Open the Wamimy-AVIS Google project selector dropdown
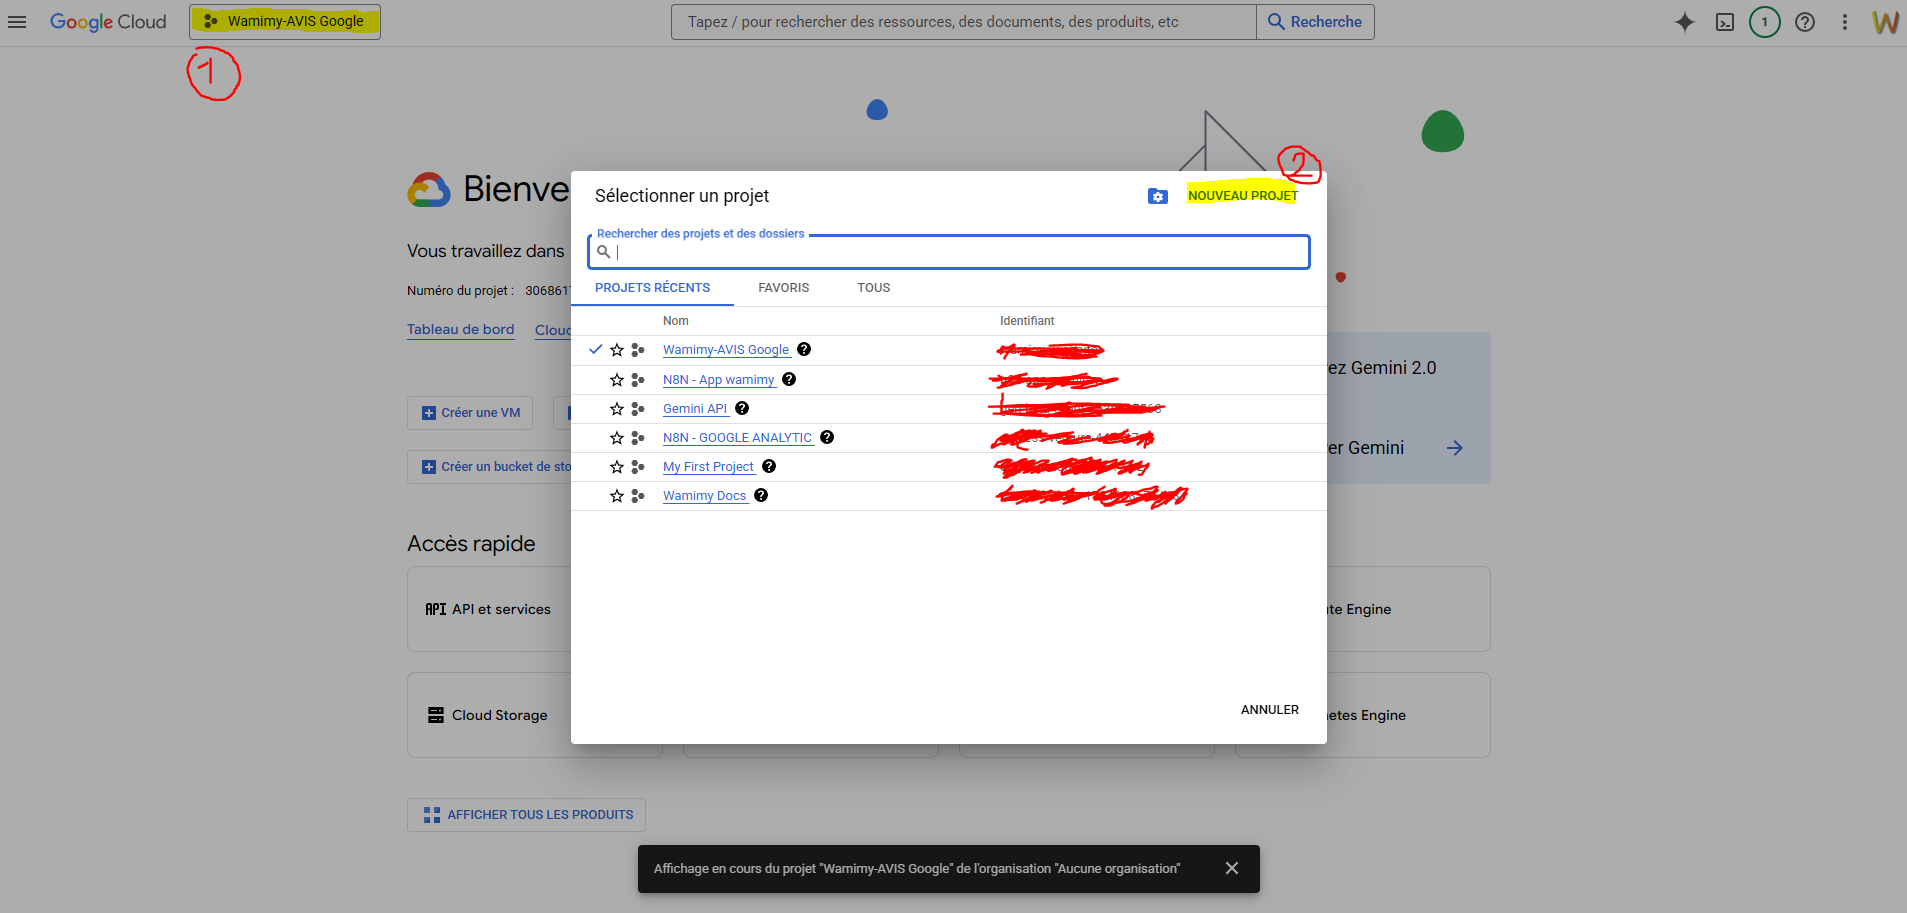Viewport: 1907px width, 913px height. click(x=285, y=21)
